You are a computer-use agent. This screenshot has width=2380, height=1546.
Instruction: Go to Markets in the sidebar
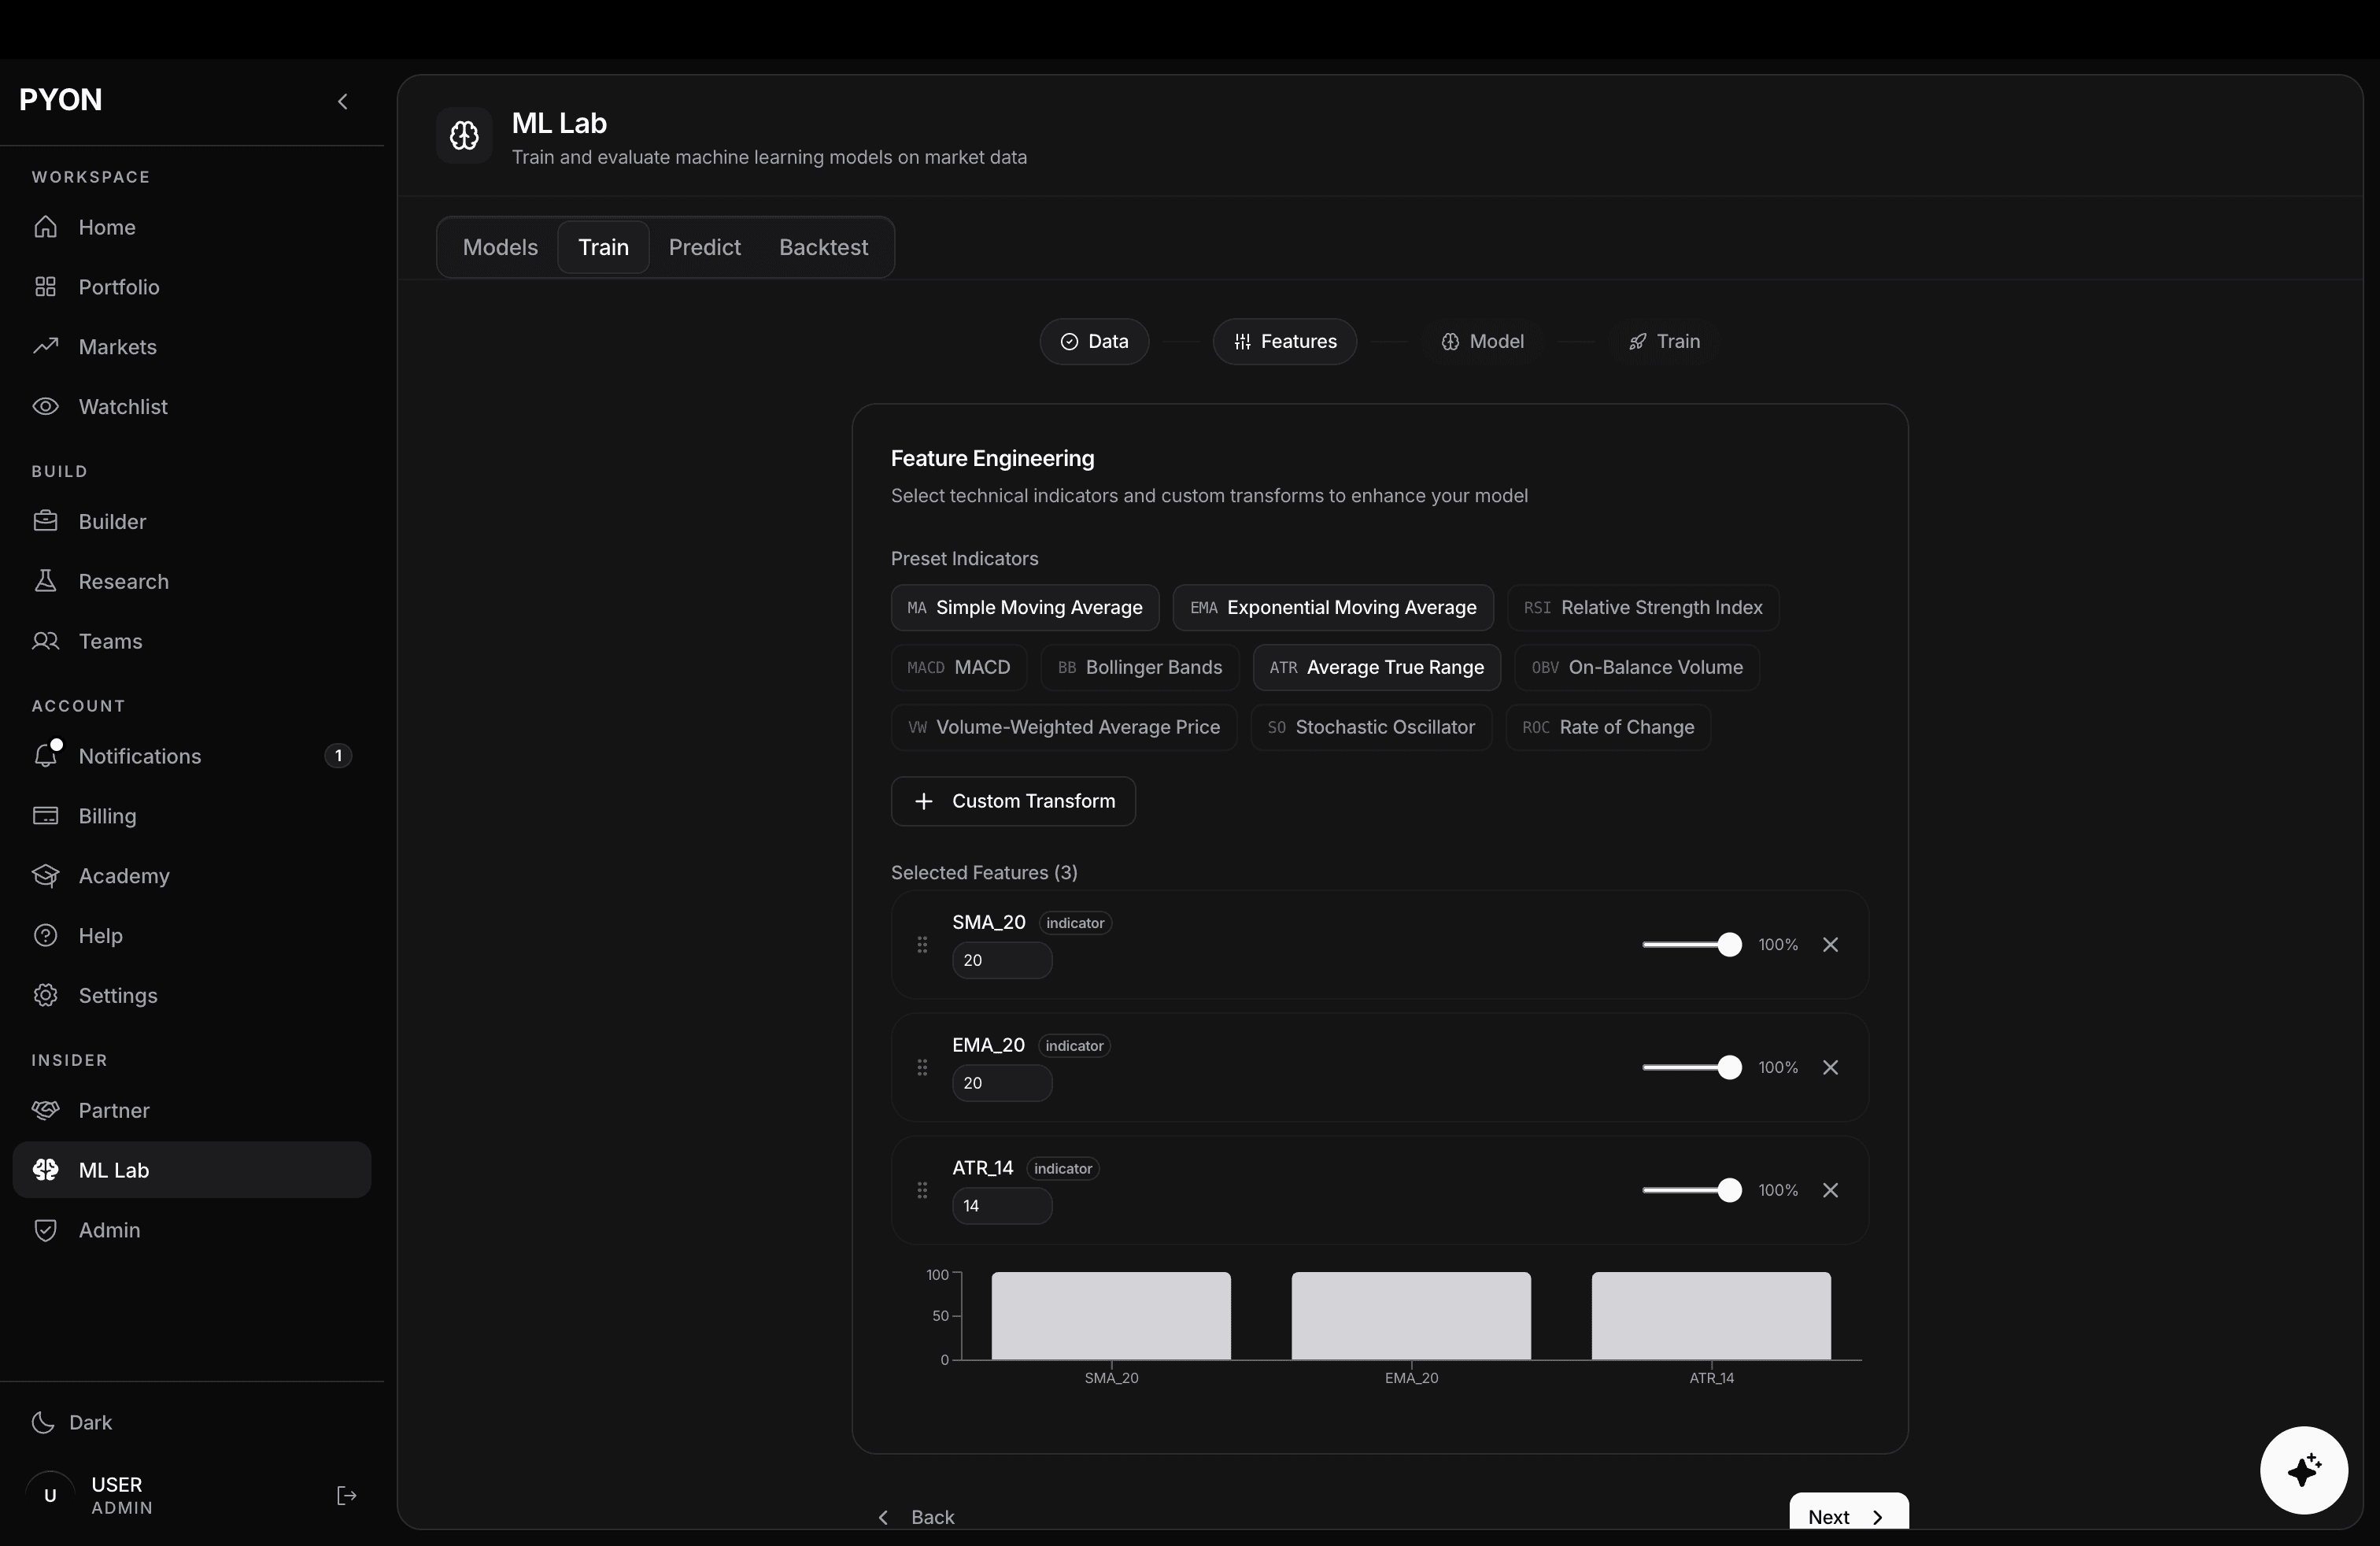(192, 347)
